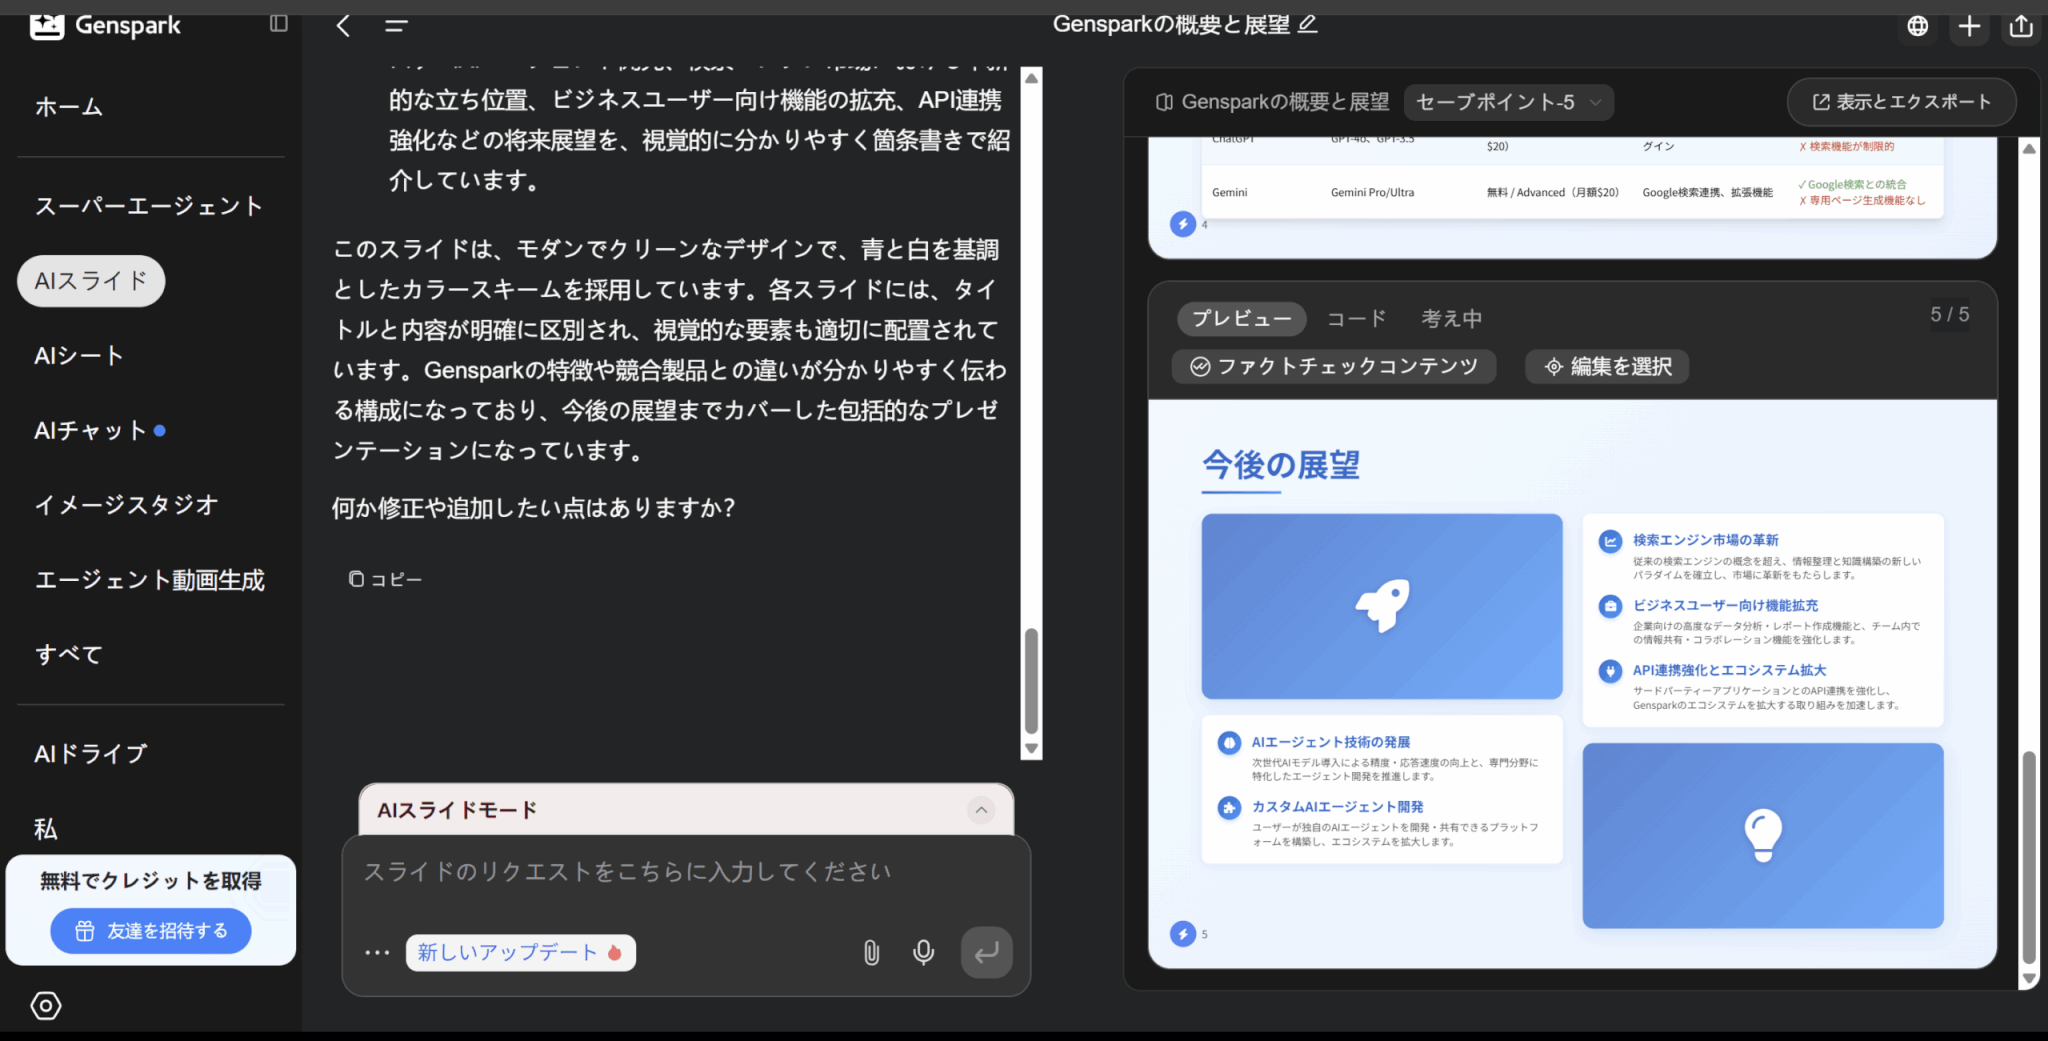2048x1041 pixels.
Task: Click the rocket image card
Action: tap(1382, 606)
